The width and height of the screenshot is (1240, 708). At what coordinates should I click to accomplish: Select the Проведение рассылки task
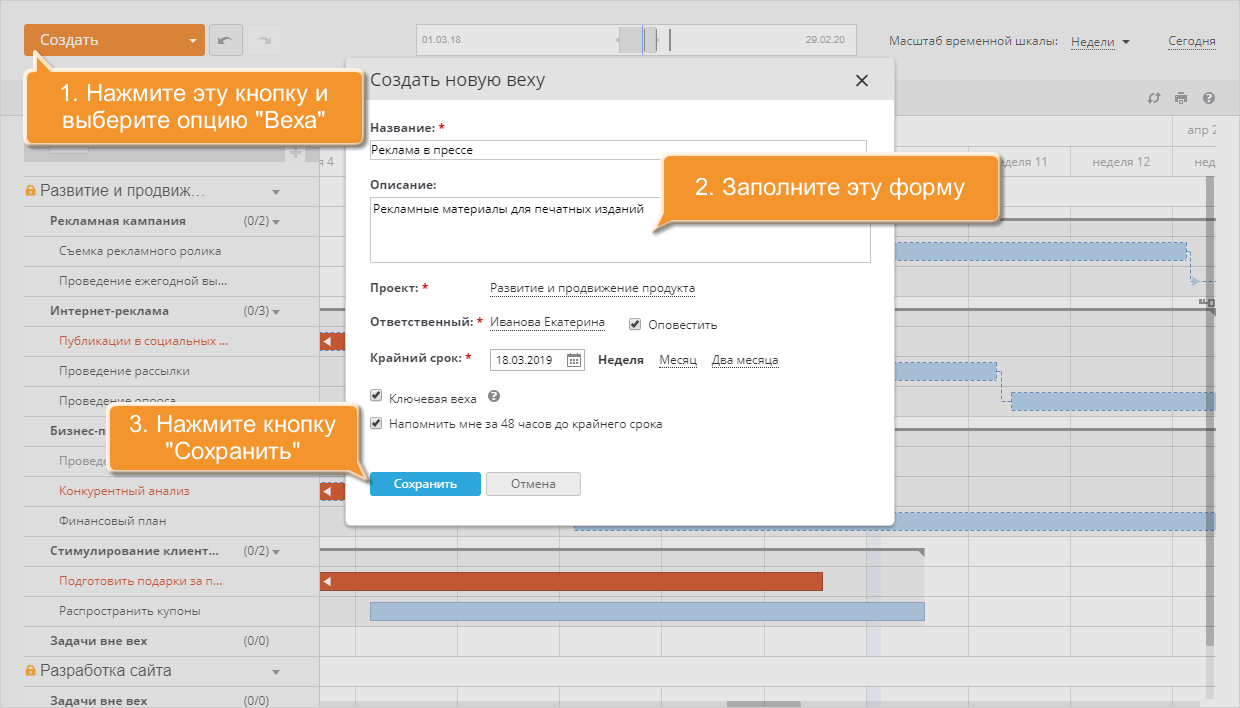pyautogui.click(x=124, y=371)
